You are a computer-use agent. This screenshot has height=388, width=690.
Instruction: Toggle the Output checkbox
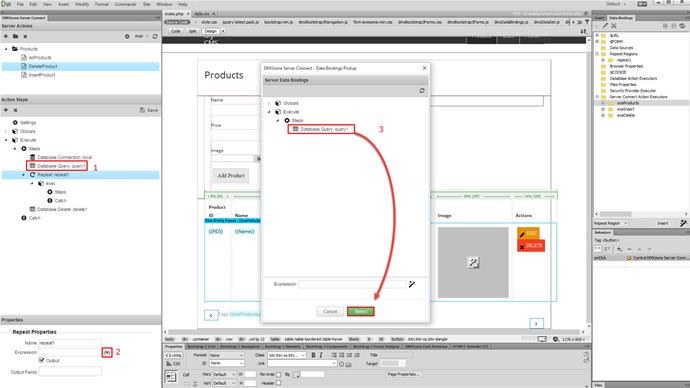pyautogui.click(x=42, y=360)
